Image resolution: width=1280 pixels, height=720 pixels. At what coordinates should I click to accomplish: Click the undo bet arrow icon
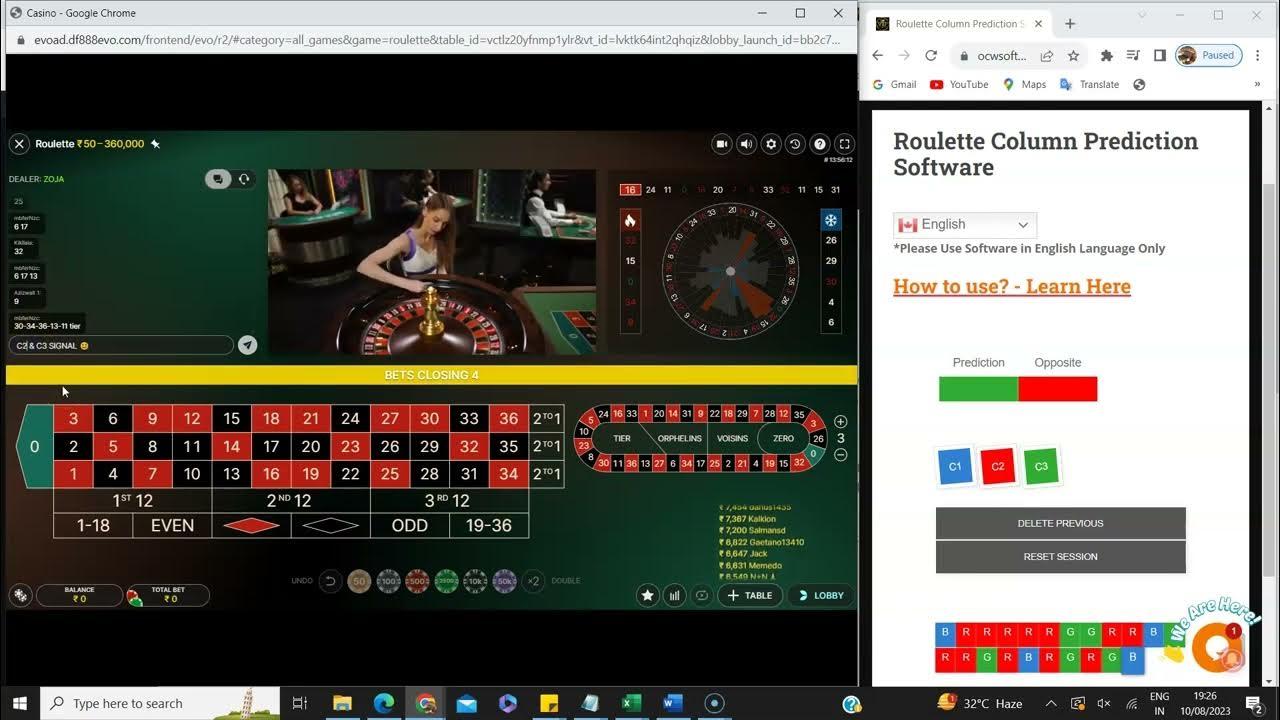tap(330, 580)
